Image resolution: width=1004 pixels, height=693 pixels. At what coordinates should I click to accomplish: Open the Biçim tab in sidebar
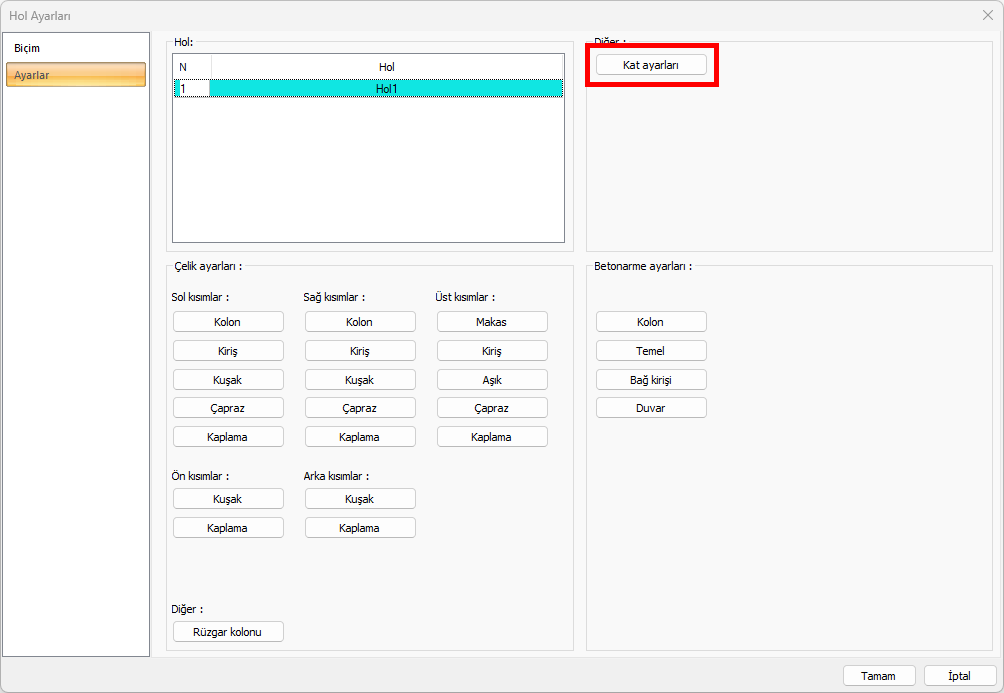[28, 48]
